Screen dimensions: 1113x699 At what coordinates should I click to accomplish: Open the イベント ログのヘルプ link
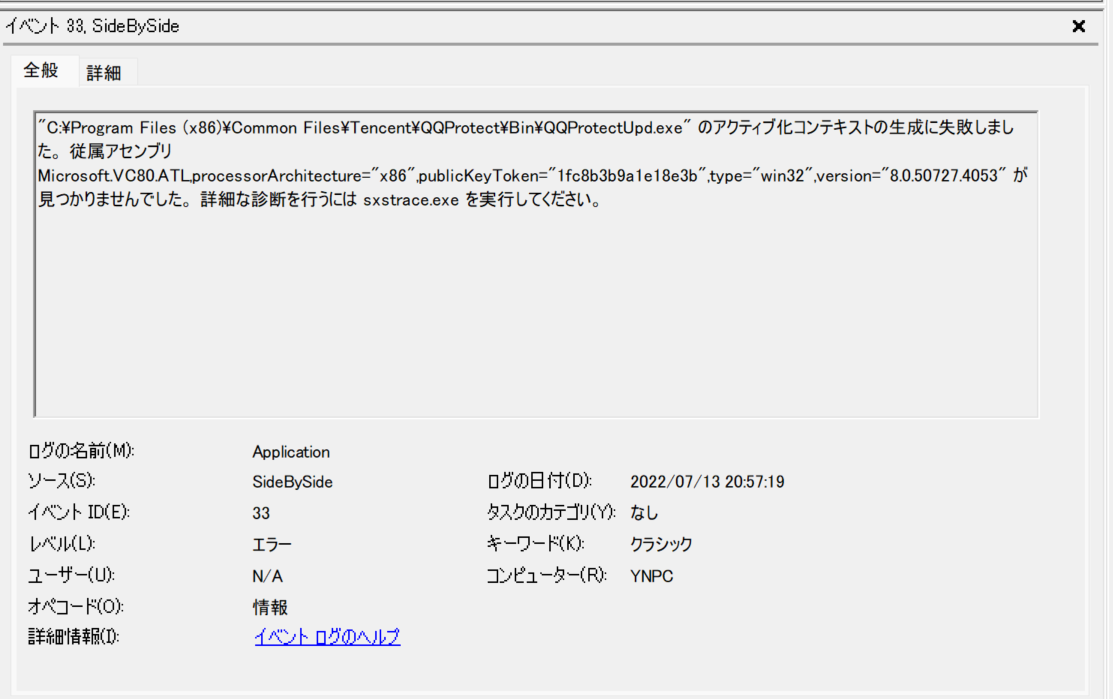(327, 637)
